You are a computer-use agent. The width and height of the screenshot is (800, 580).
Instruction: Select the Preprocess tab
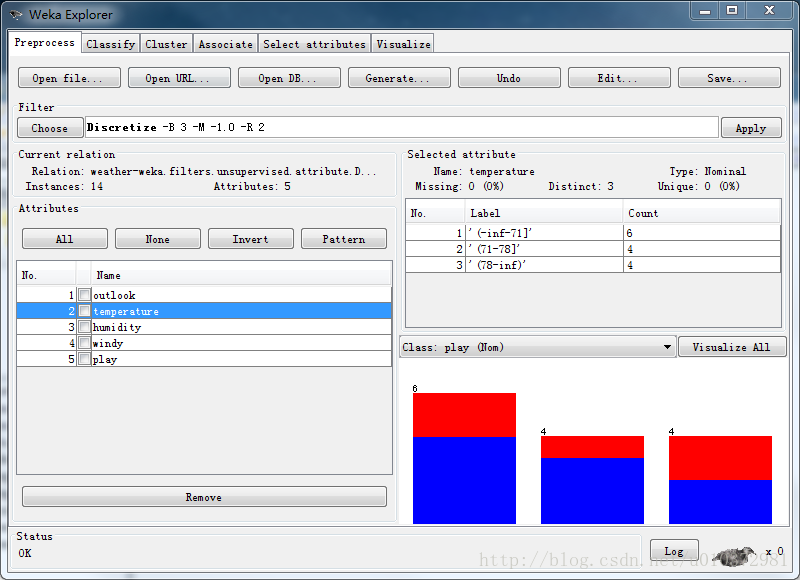pos(44,42)
